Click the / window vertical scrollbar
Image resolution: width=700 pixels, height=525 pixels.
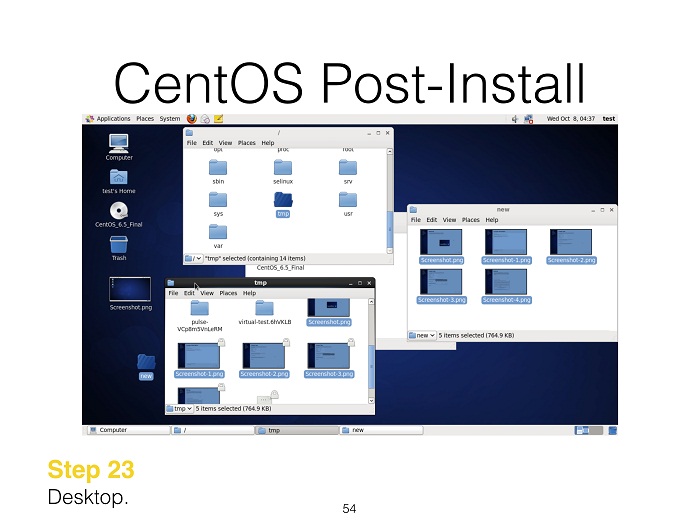[x=390, y=229]
